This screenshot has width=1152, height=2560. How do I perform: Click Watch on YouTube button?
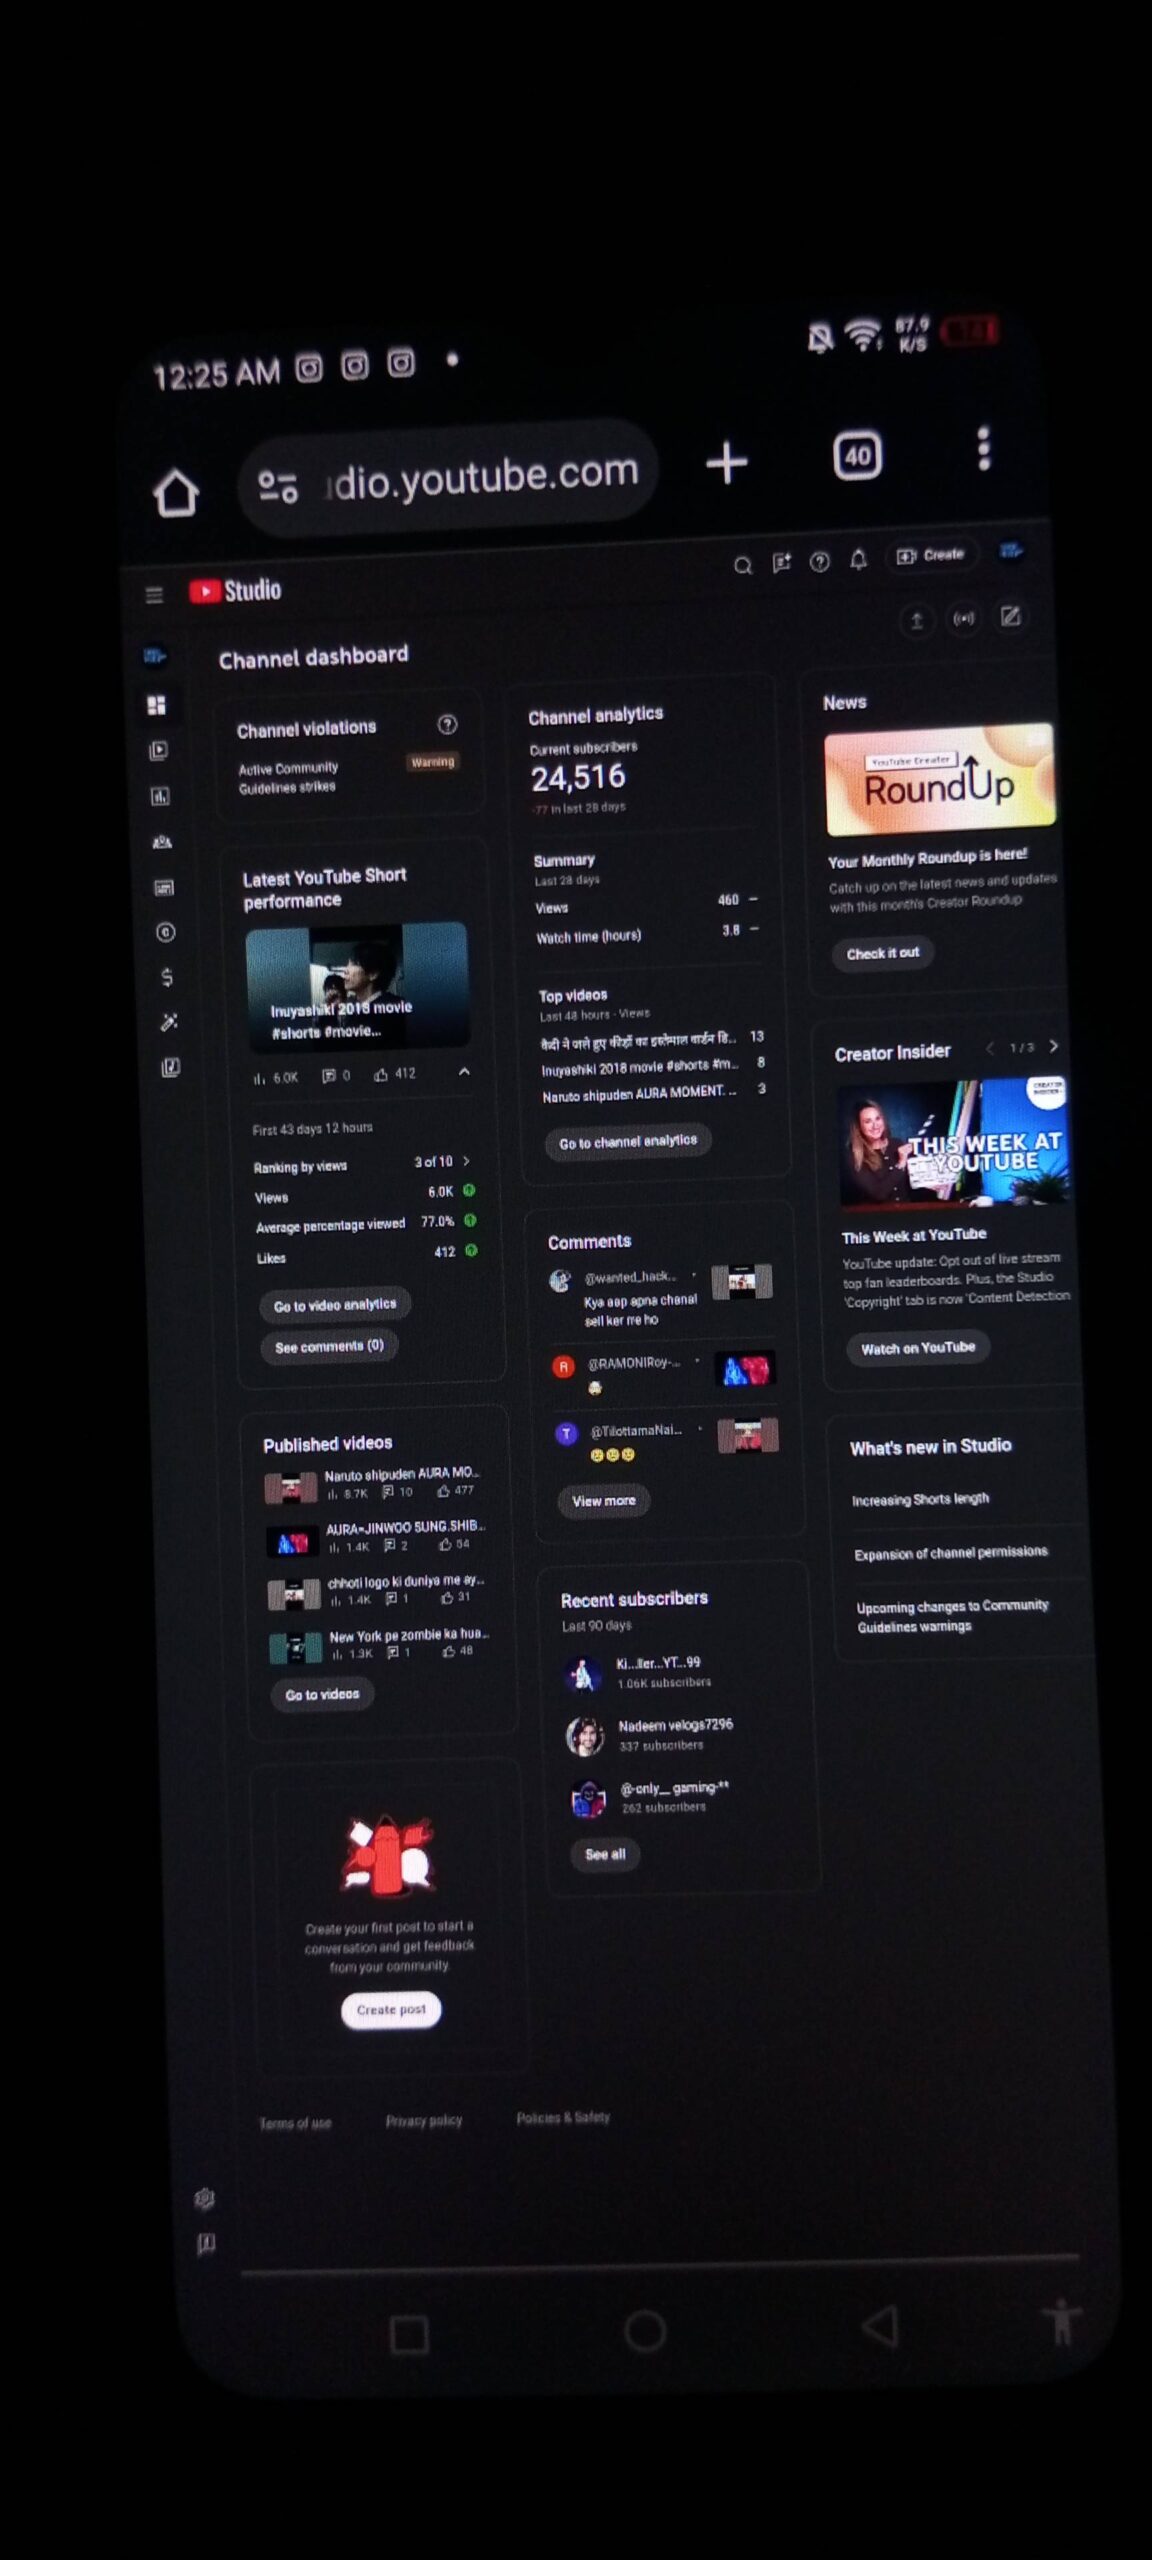[917, 1348]
